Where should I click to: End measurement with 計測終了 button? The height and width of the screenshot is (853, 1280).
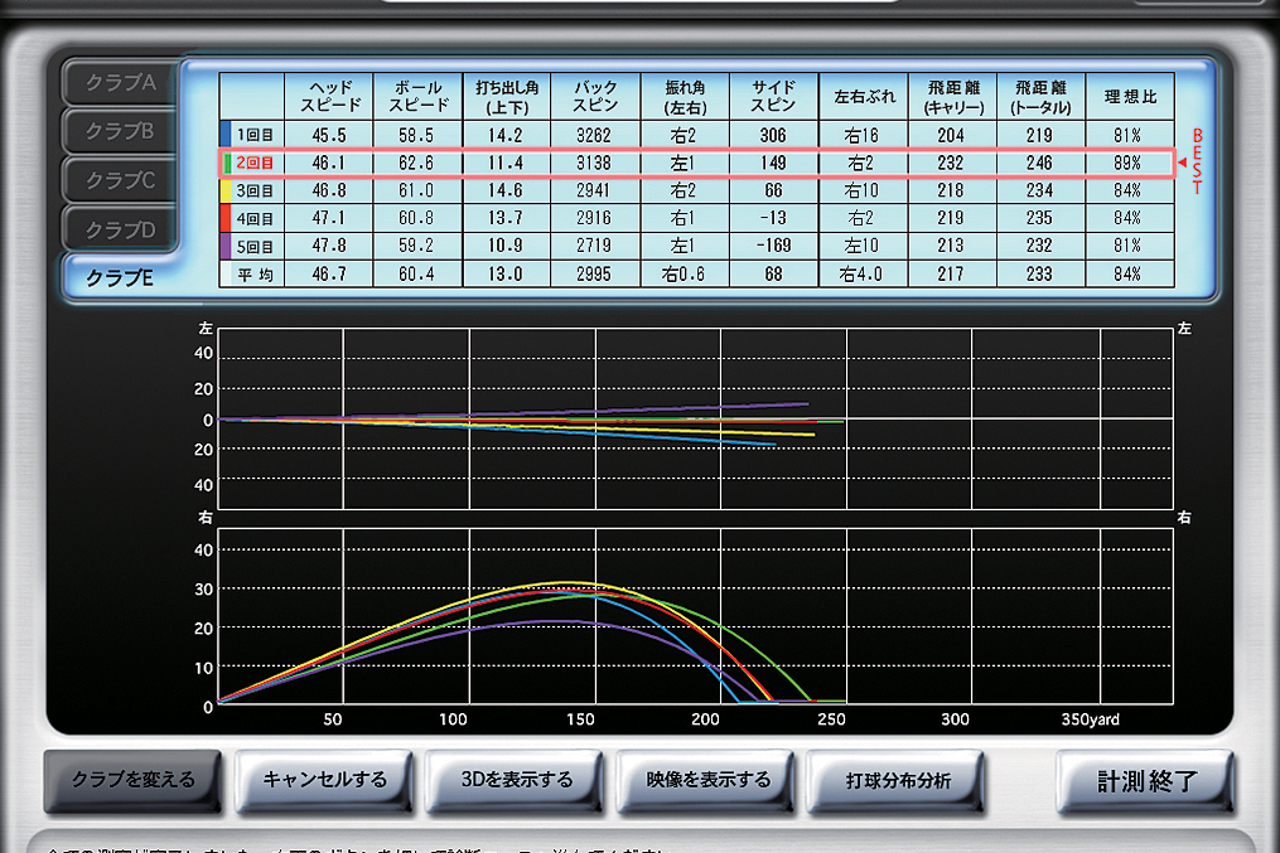(1146, 780)
